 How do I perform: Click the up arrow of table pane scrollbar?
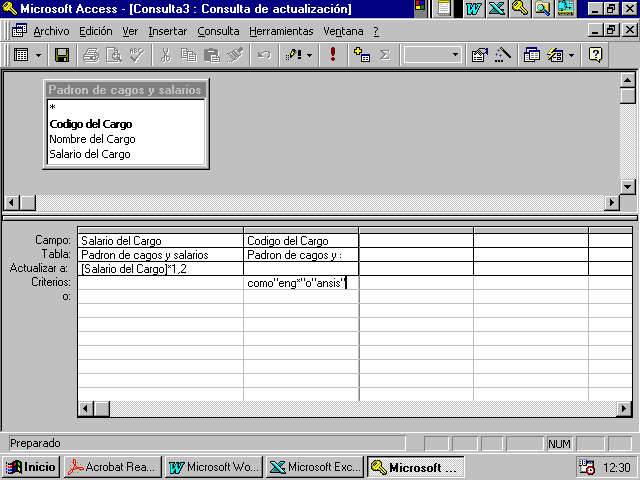627,80
